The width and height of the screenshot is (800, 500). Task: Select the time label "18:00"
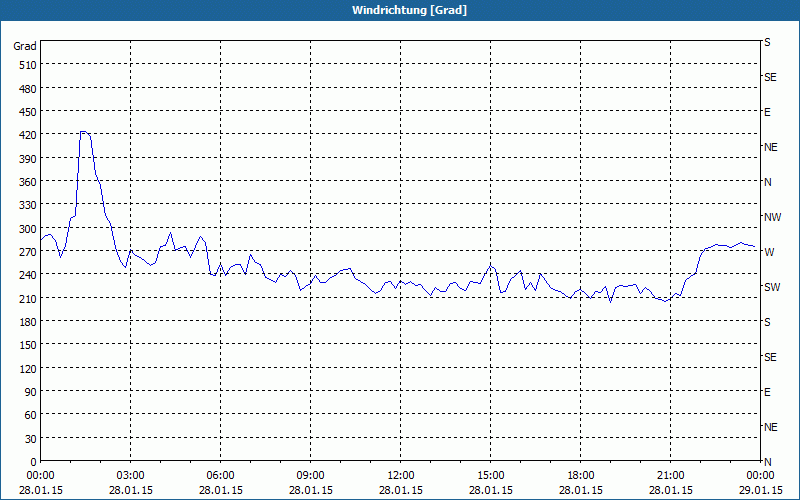[x=581, y=476]
